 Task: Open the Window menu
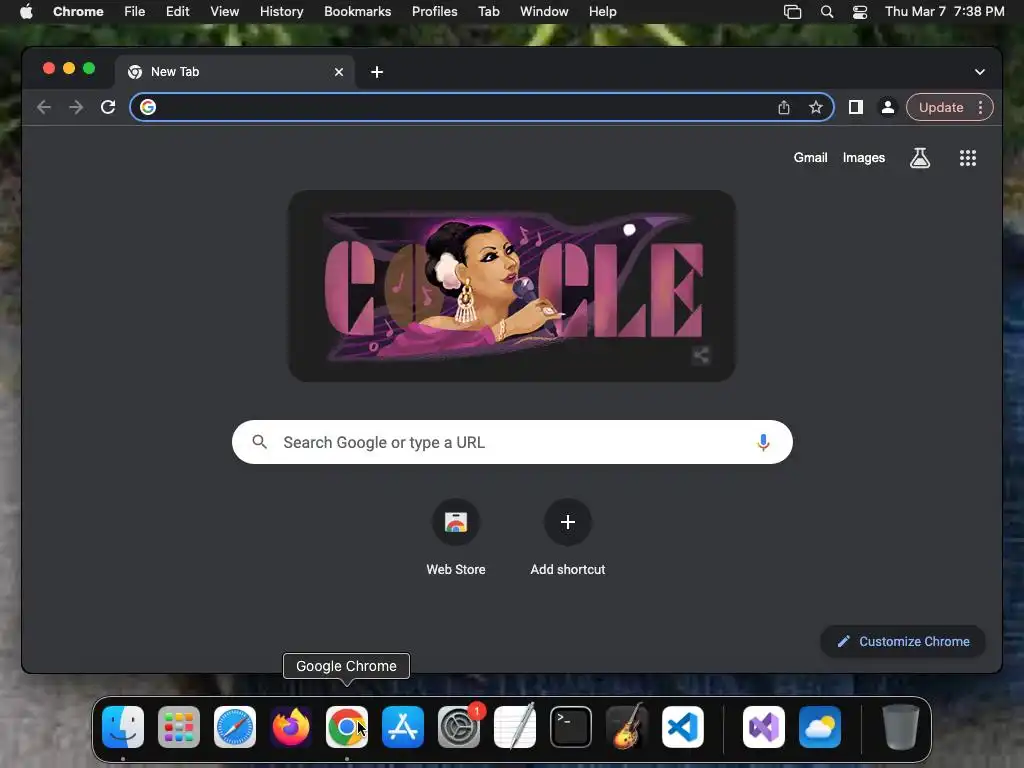click(544, 12)
